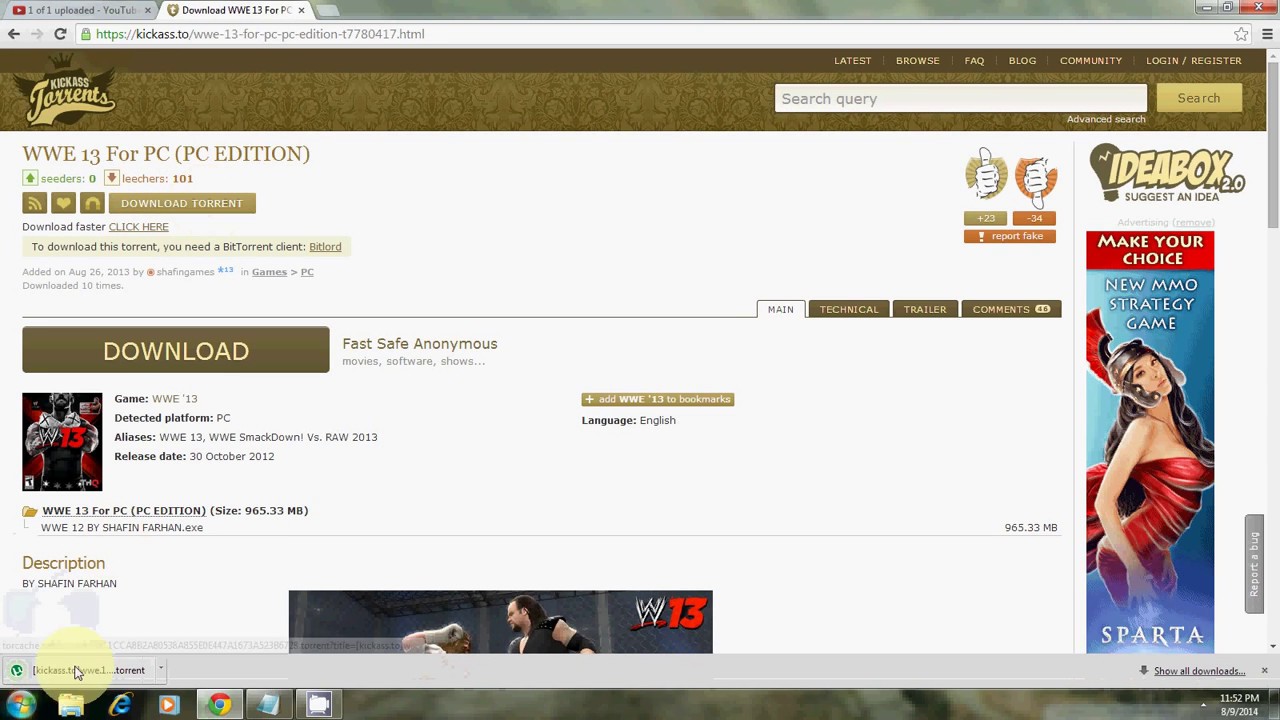Open the Bitlord client link
Viewport: 1280px width, 720px height.
[x=325, y=247]
